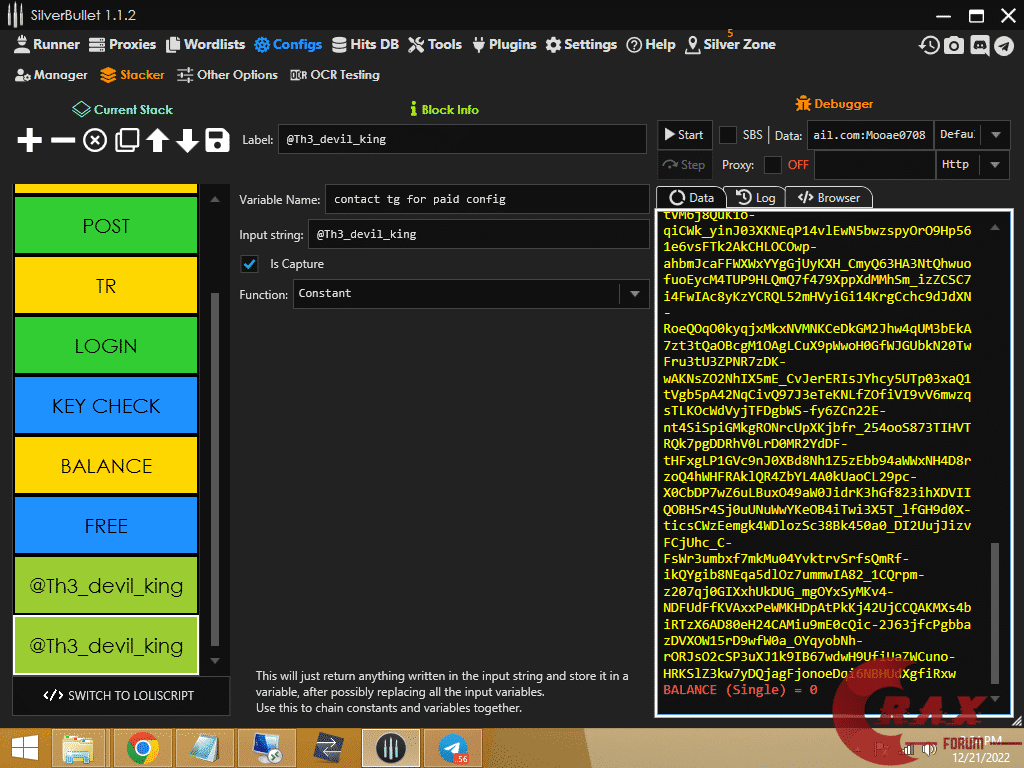Switch to the debugger Log tab
Viewport: 1024px width, 768px height.
[x=756, y=198]
